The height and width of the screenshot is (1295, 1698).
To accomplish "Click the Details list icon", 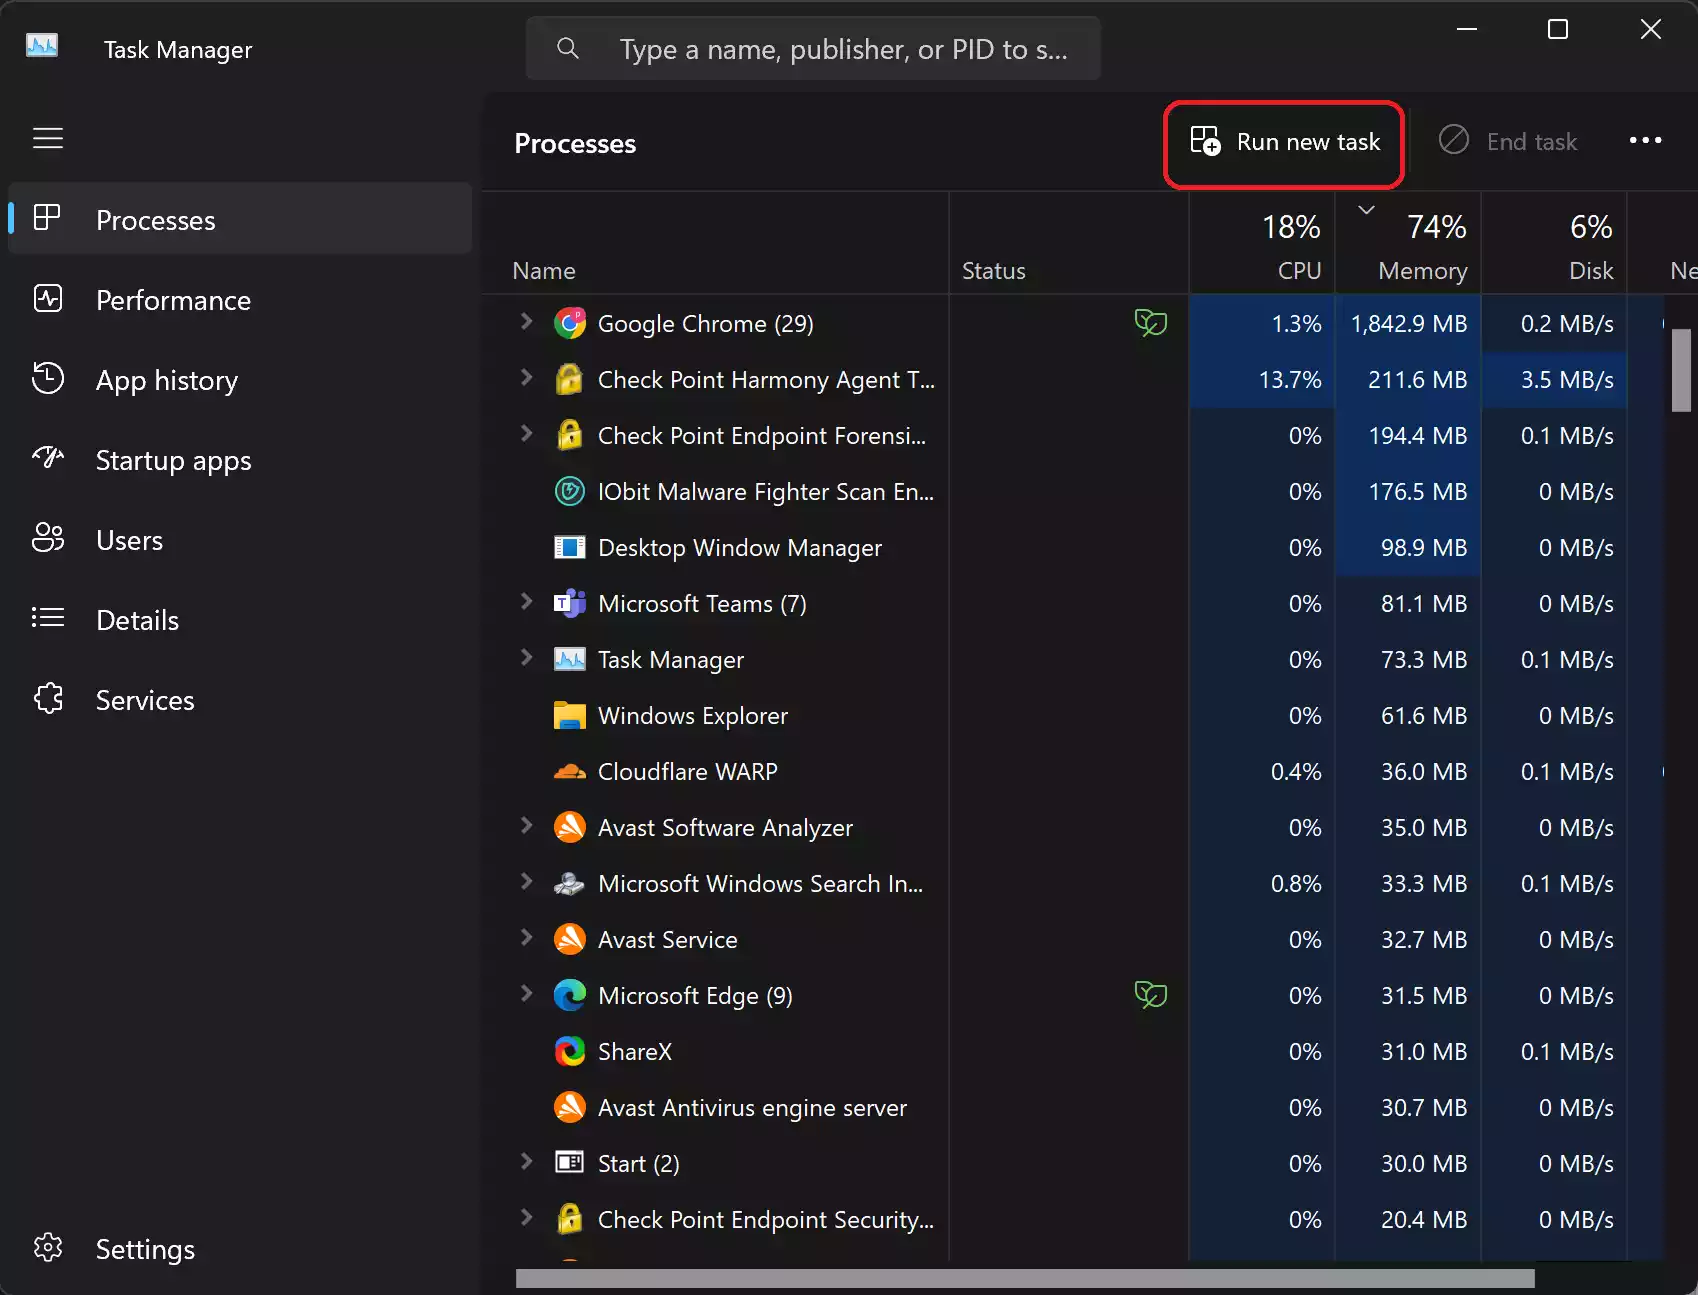I will pos(48,618).
